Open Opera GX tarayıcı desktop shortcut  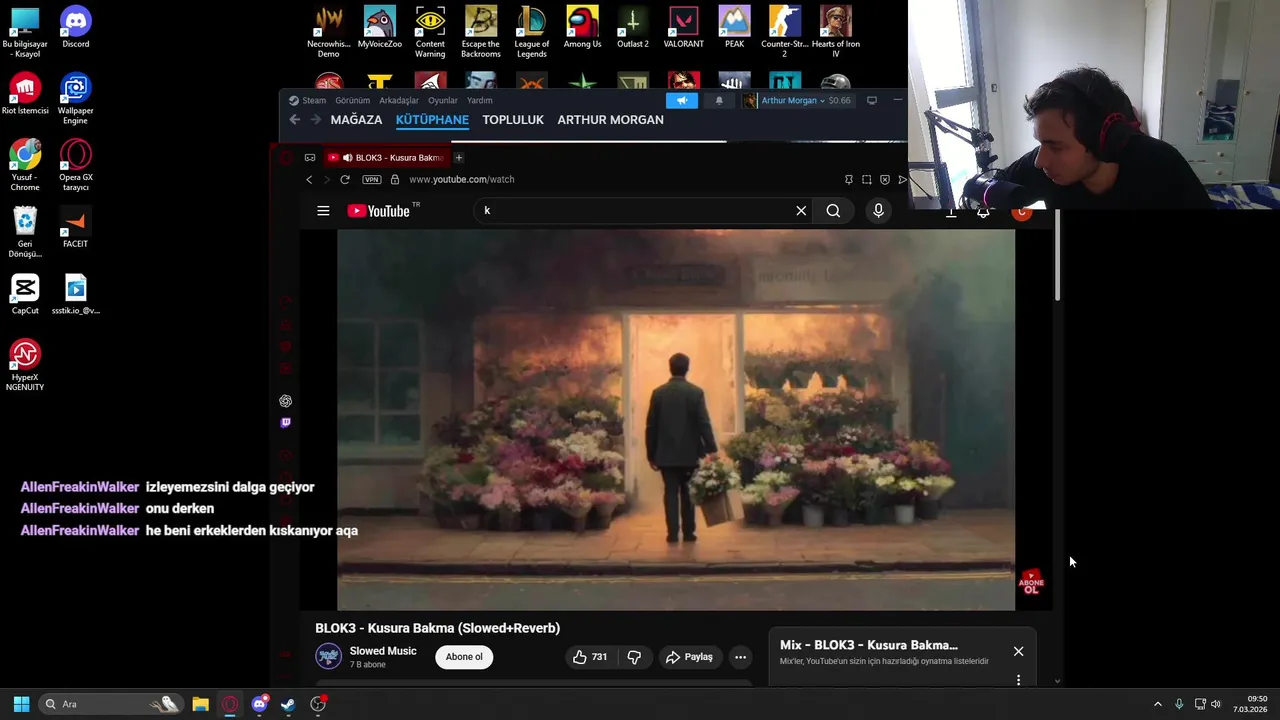pos(75,165)
